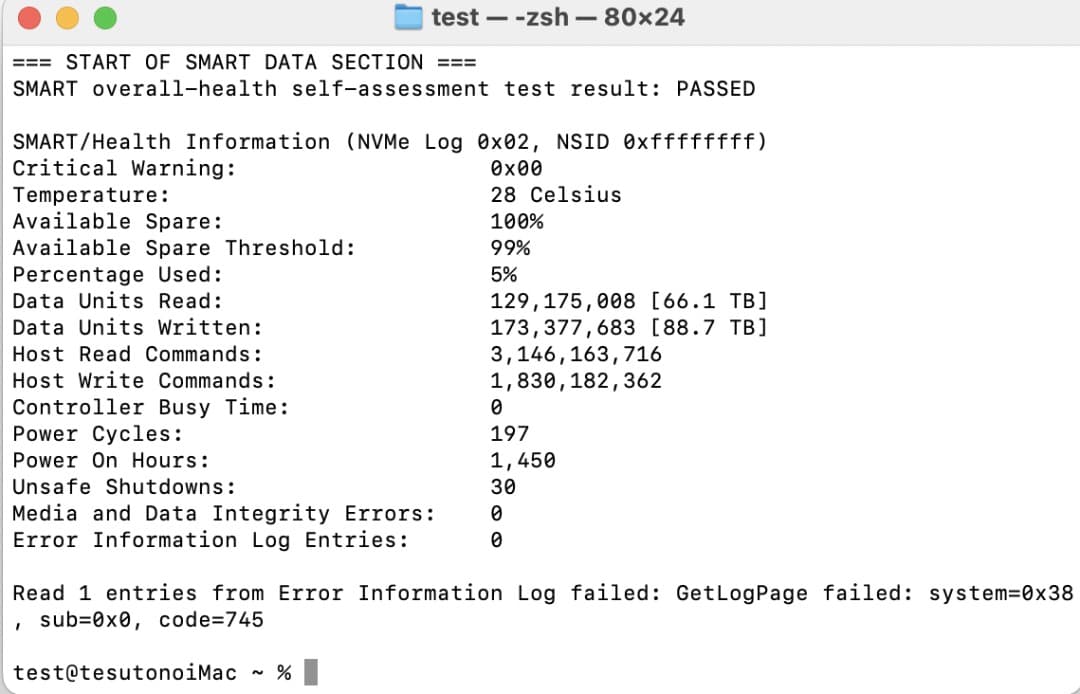Click the green full-screen window button
The width and height of the screenshot is (1080, 694).
(x=104, y=18)
